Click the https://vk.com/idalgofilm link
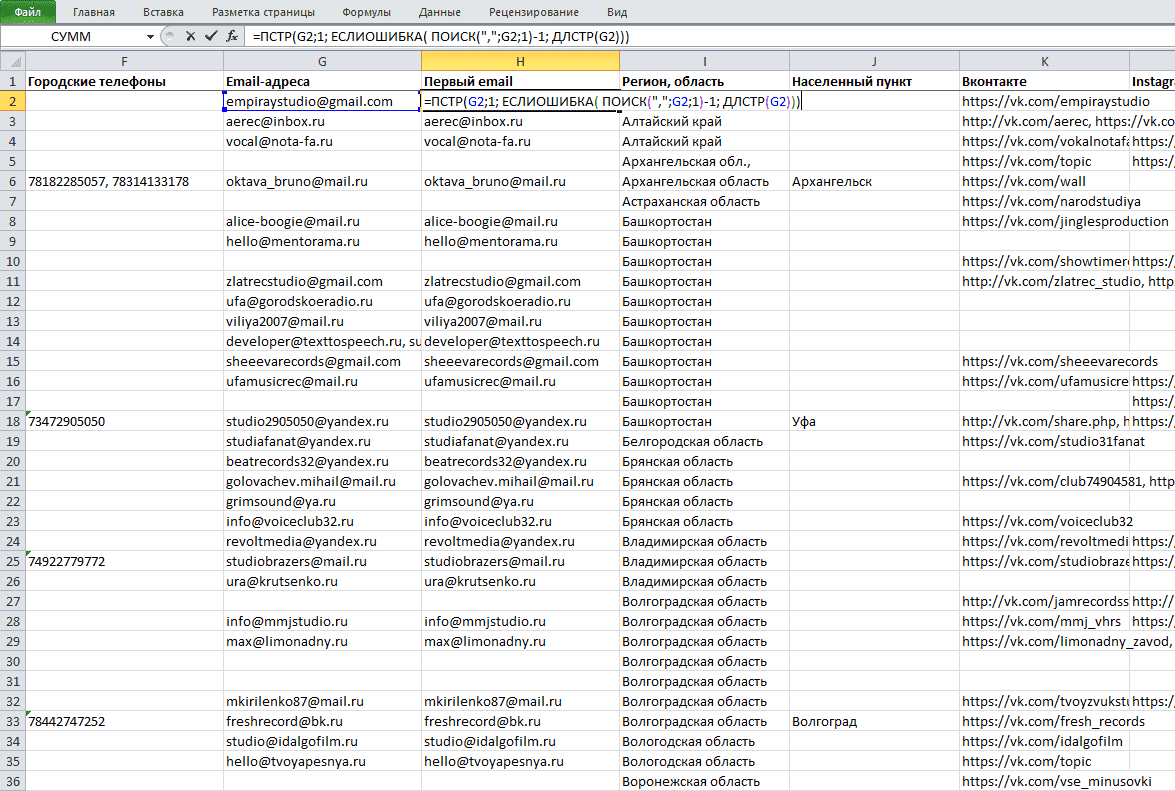The image size is (1175, 791). click(1045, 741)
